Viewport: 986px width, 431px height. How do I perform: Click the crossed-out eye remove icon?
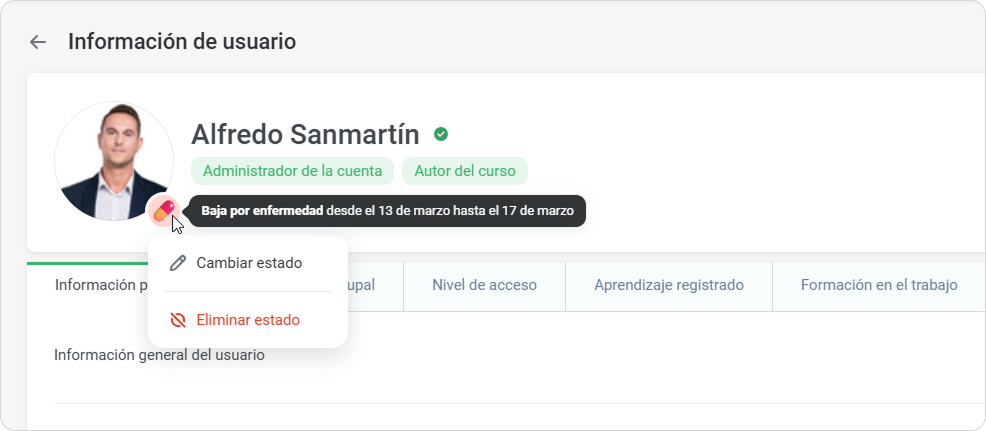pyautogui.click(x=178, y=320)
